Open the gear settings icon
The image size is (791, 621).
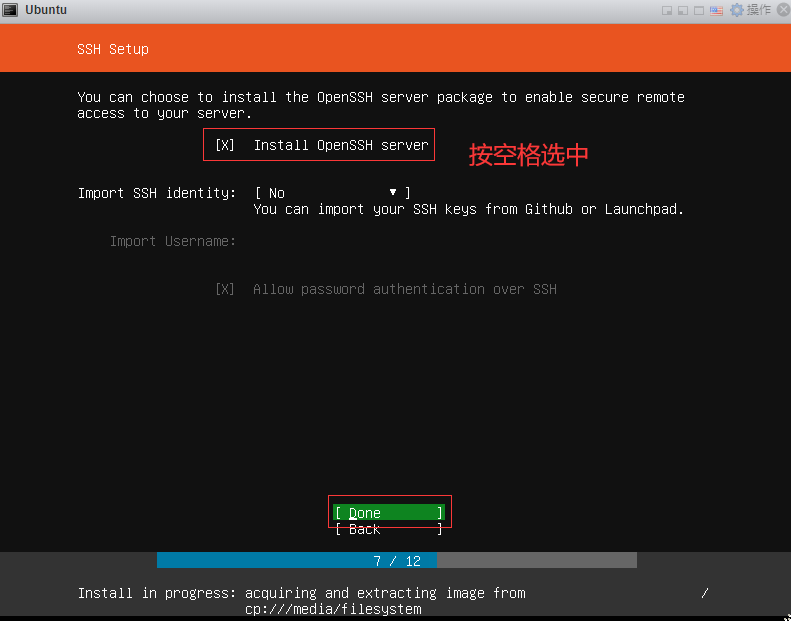[x=737, y=10]
